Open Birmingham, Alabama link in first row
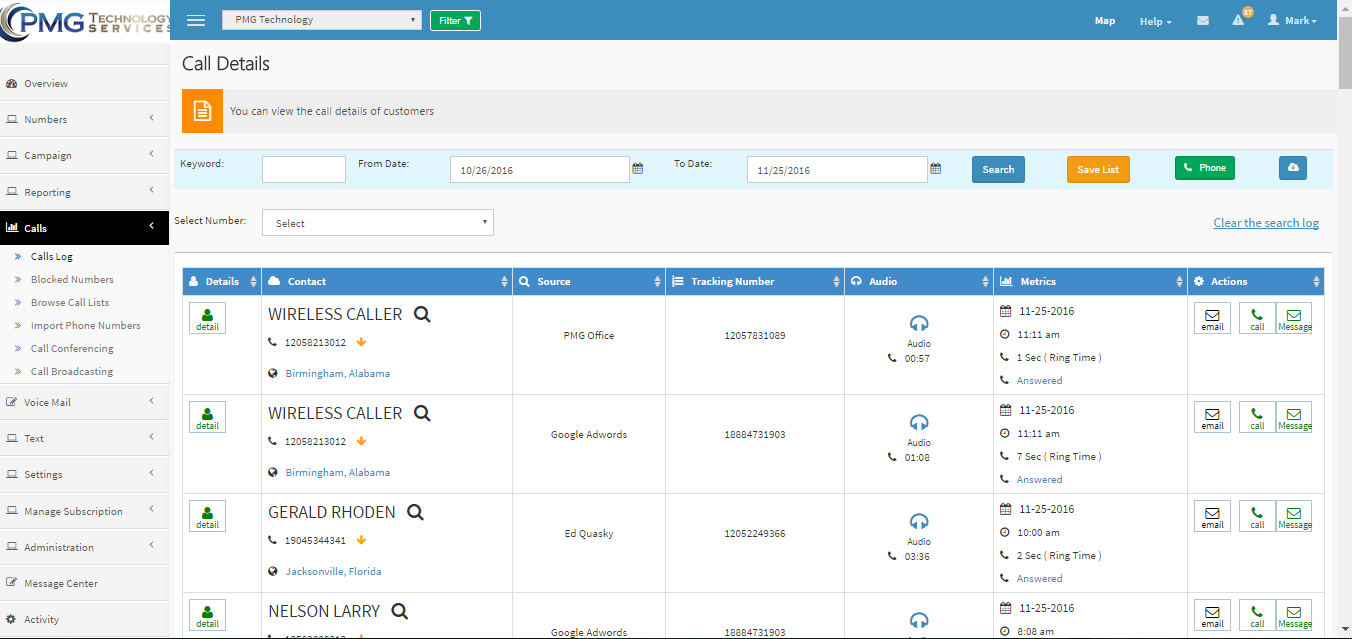The width and height of the screenshot is (1352, 639). [x=338, y=373]
